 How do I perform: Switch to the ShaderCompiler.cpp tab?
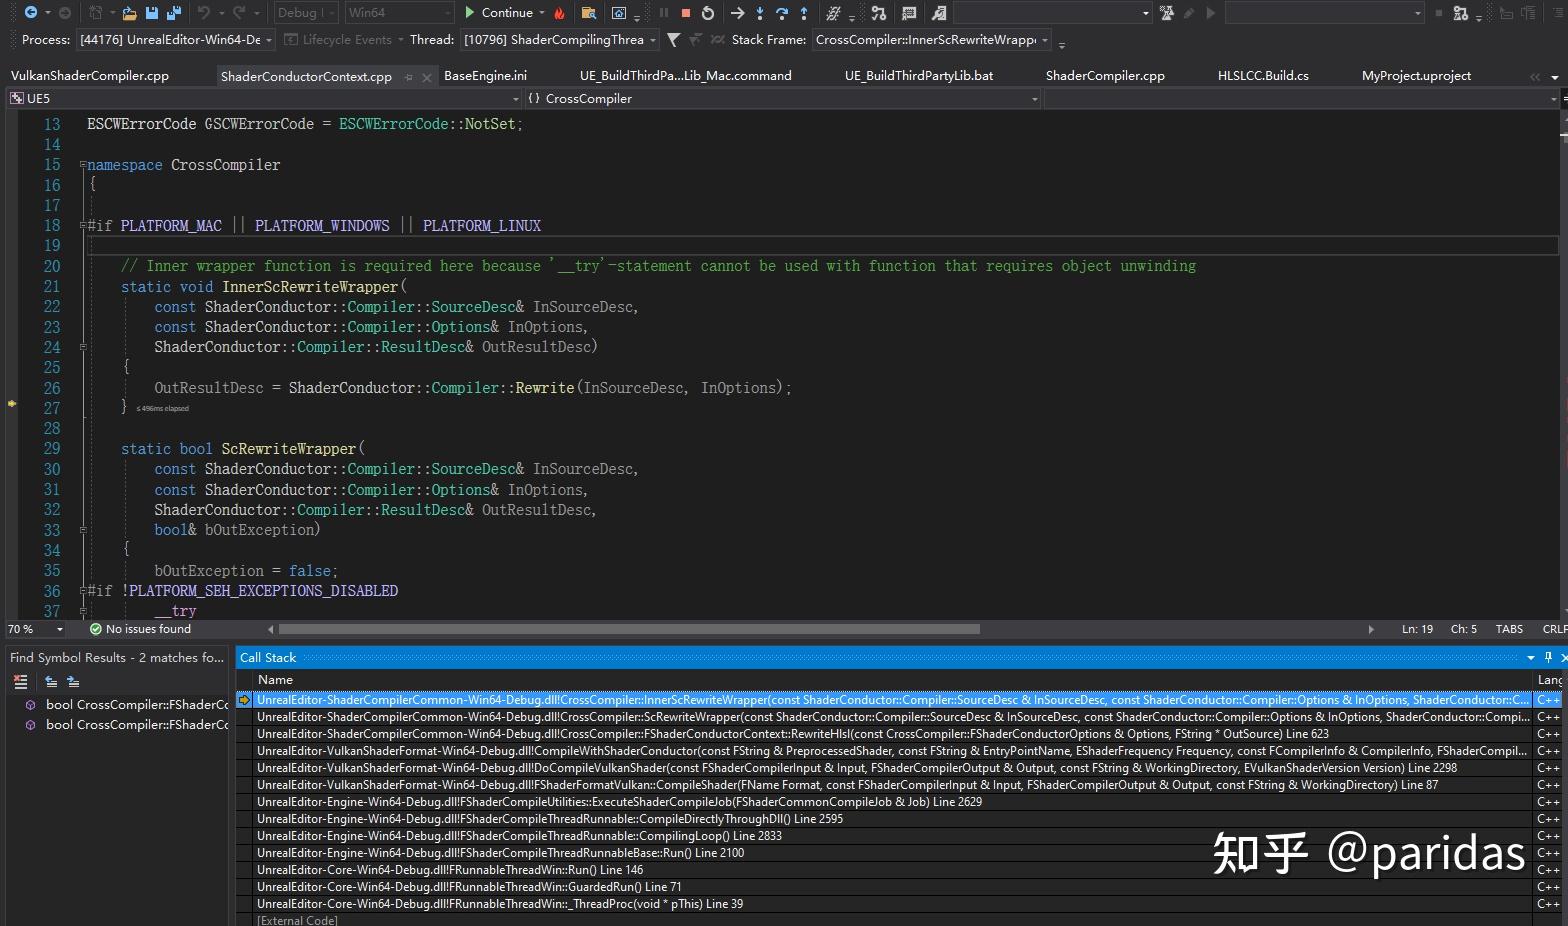pyautogui.click(x=1105, y=75)
